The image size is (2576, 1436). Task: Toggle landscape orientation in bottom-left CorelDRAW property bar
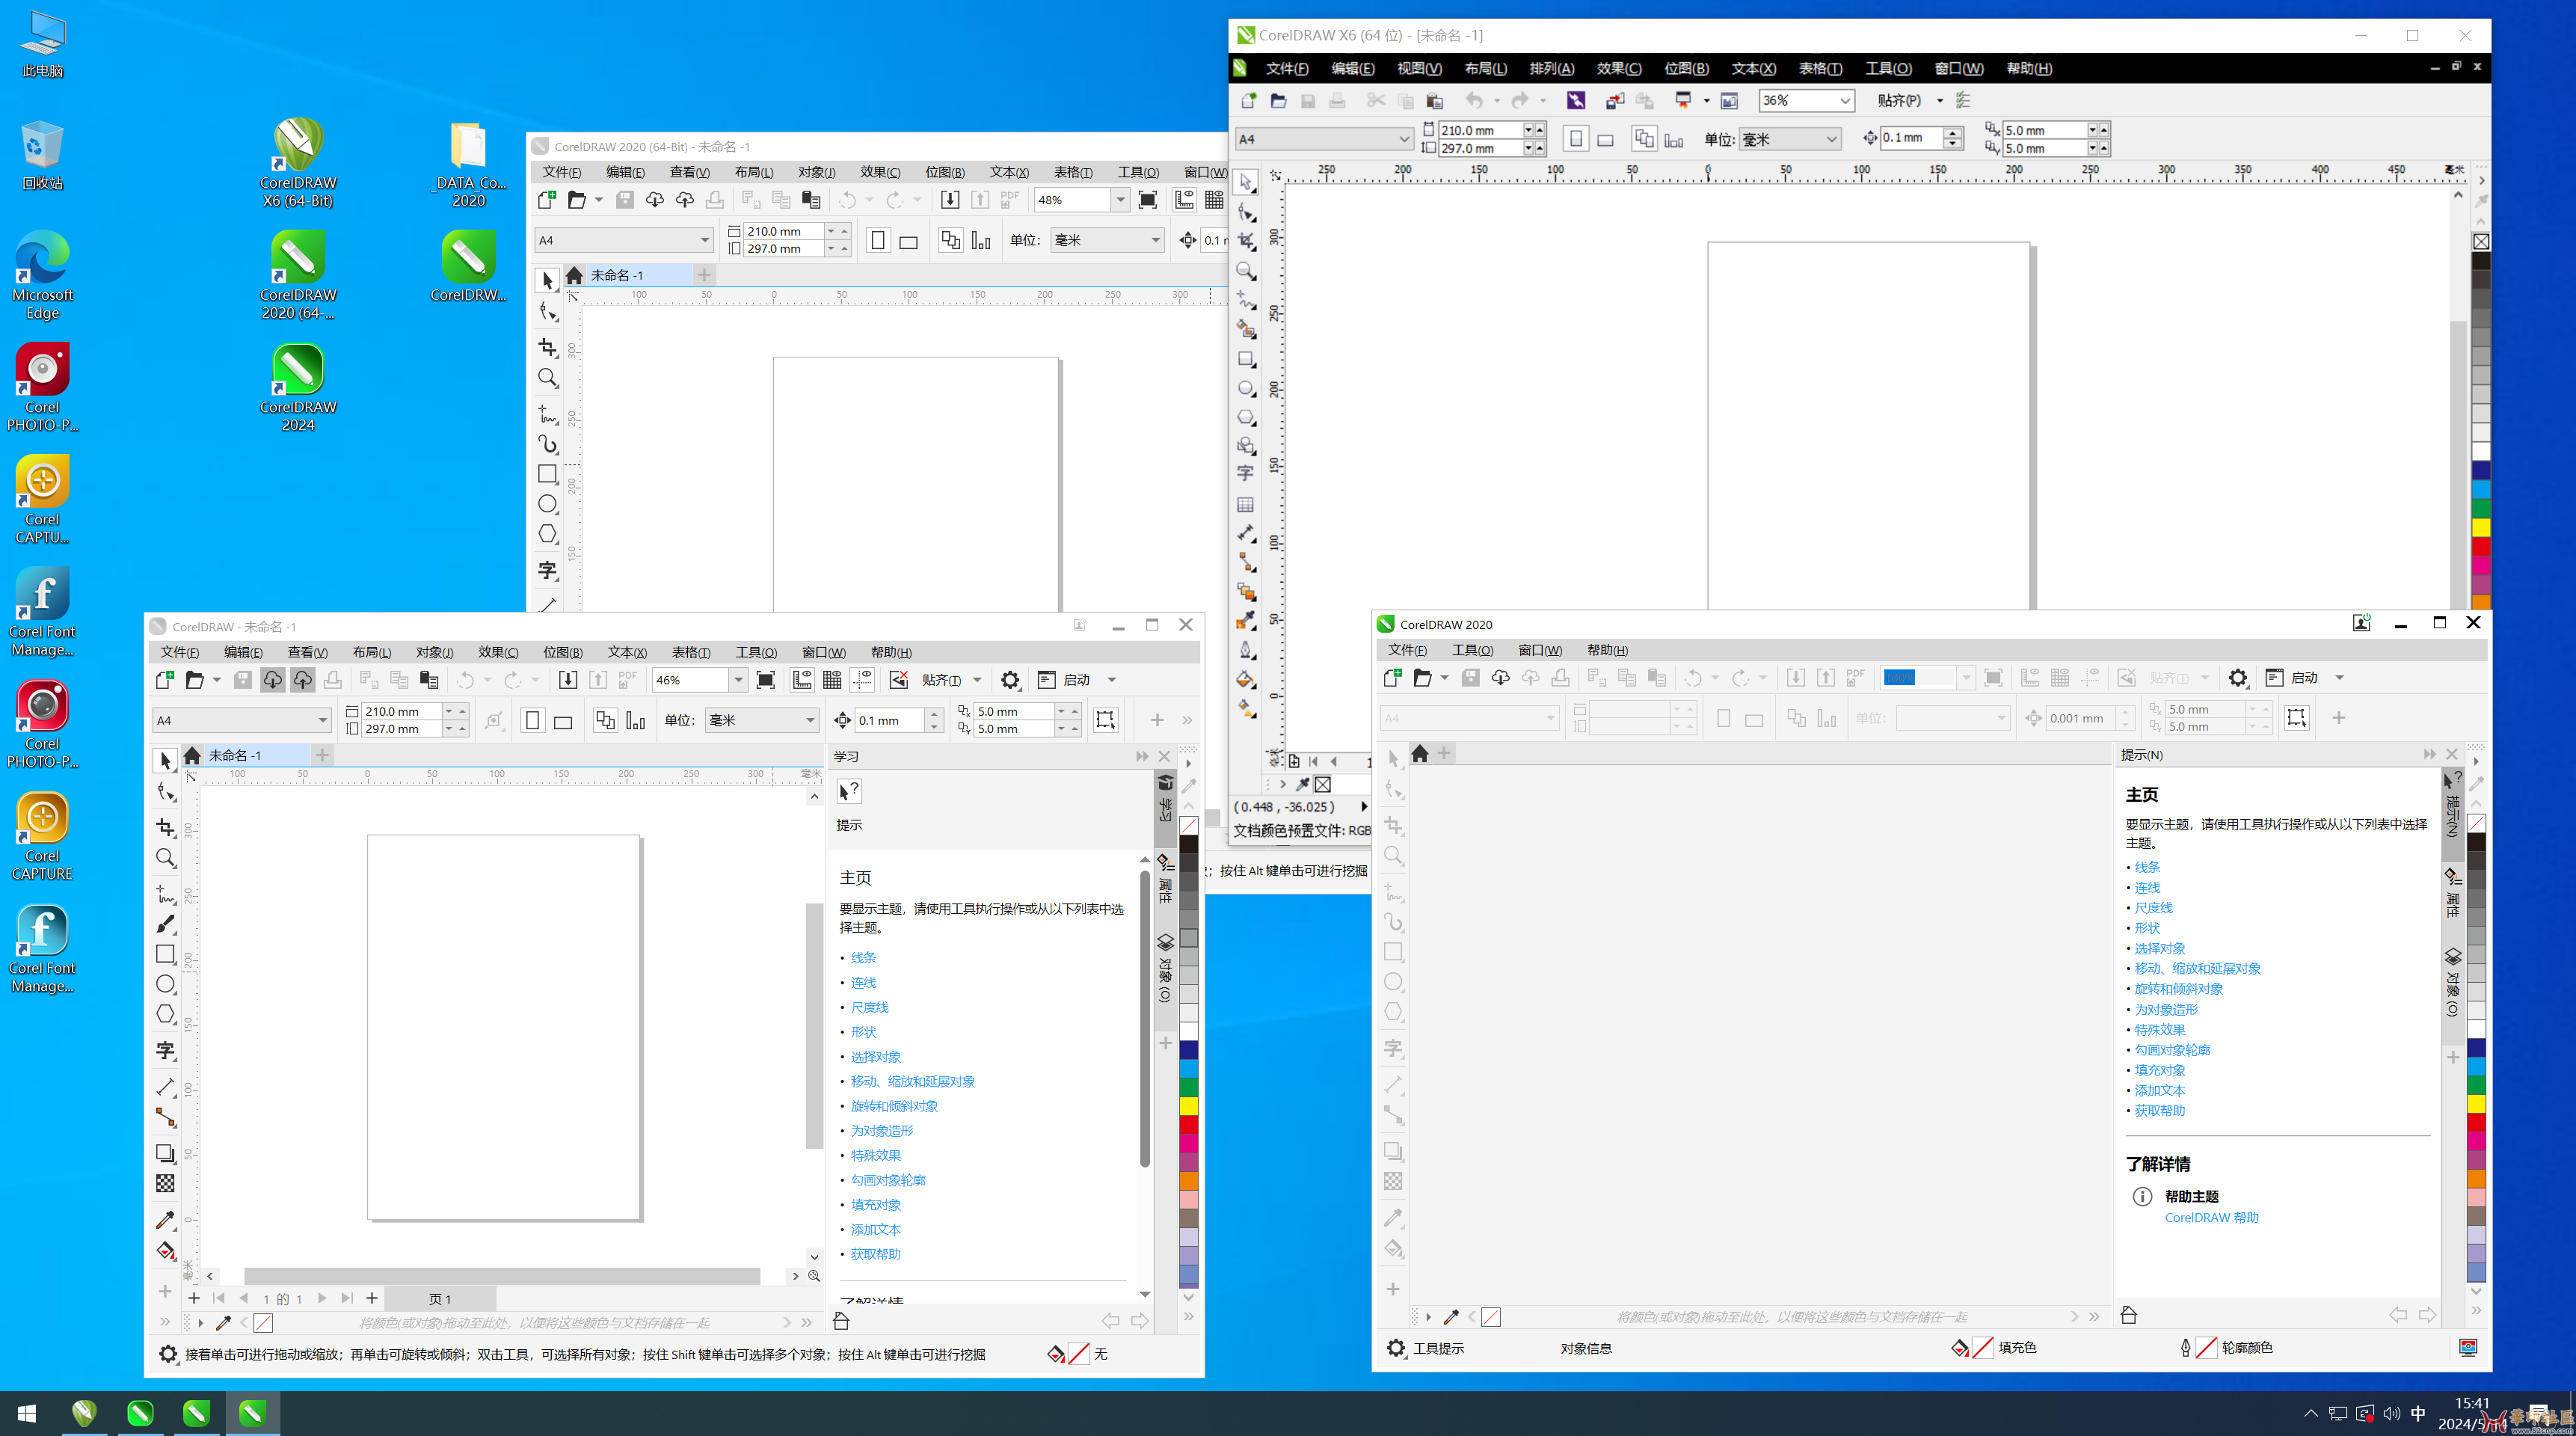pos(563,721)
